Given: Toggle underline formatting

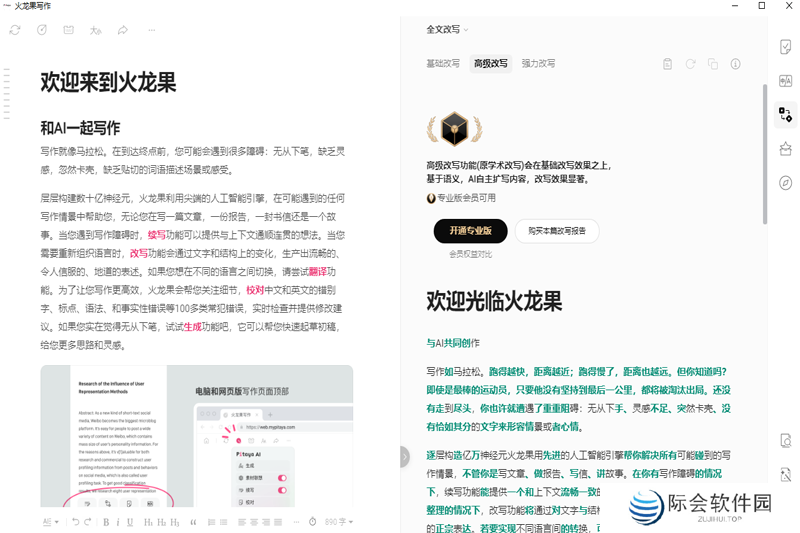Looking at the screenshot, I should (130, 522).
